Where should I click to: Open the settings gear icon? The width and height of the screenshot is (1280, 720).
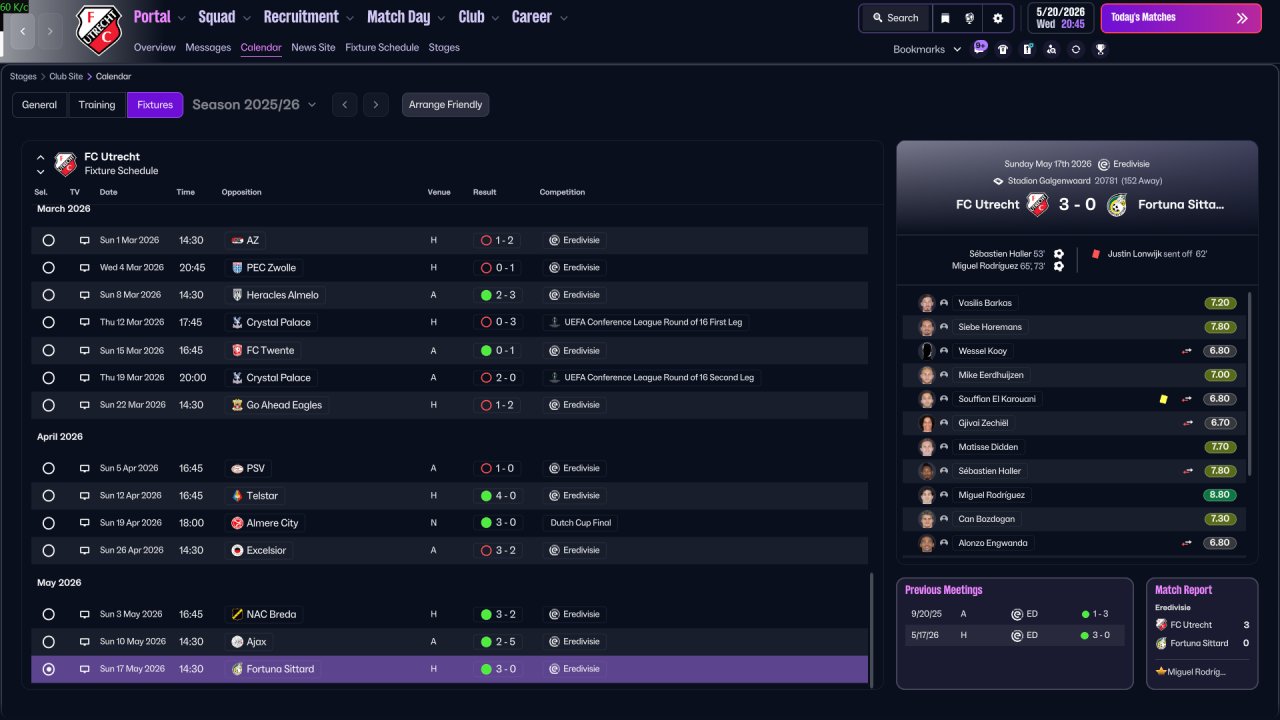pos(998,18)
